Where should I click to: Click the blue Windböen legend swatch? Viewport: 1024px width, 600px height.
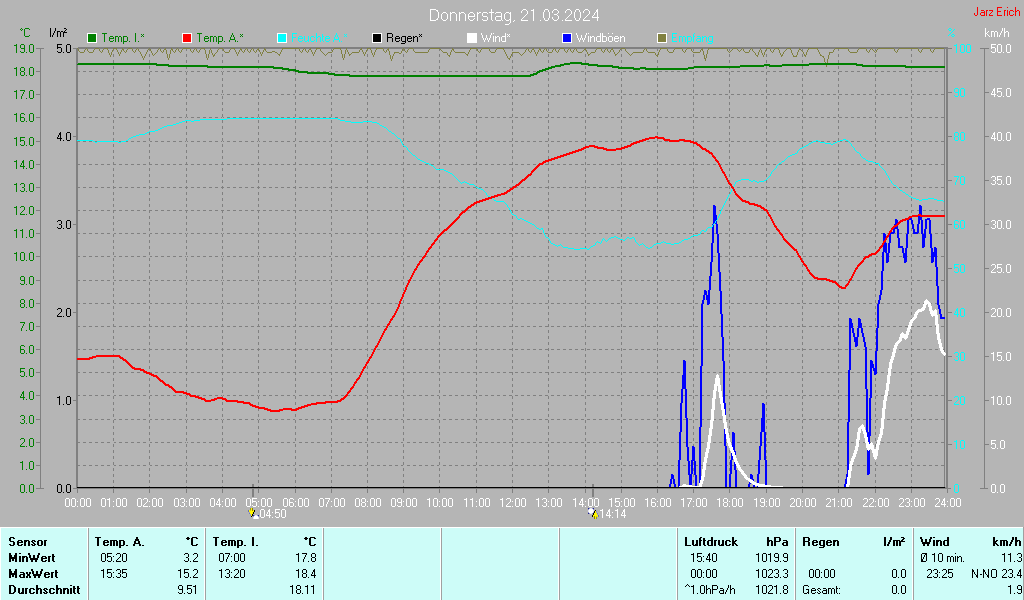click(567, 38)
